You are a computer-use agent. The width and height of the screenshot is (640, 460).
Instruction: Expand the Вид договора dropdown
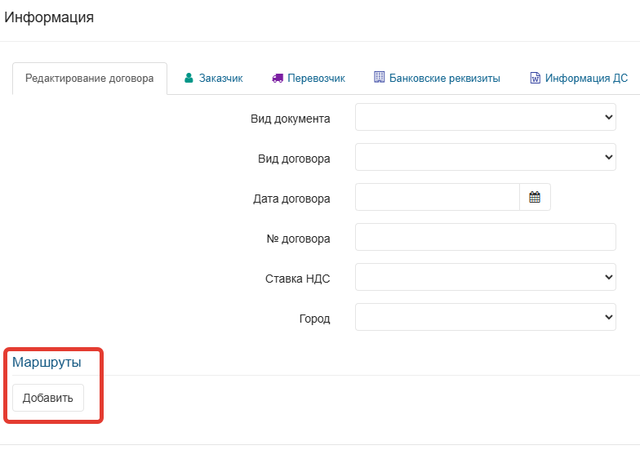[x=485, y=157]
